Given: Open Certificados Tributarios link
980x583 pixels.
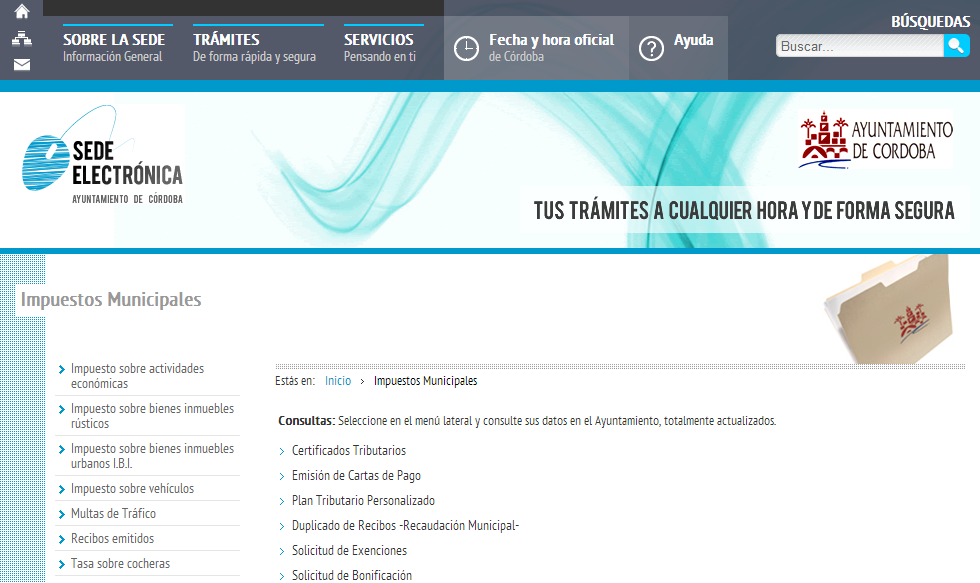Looking at the screenshot, I should click(349, 450).
